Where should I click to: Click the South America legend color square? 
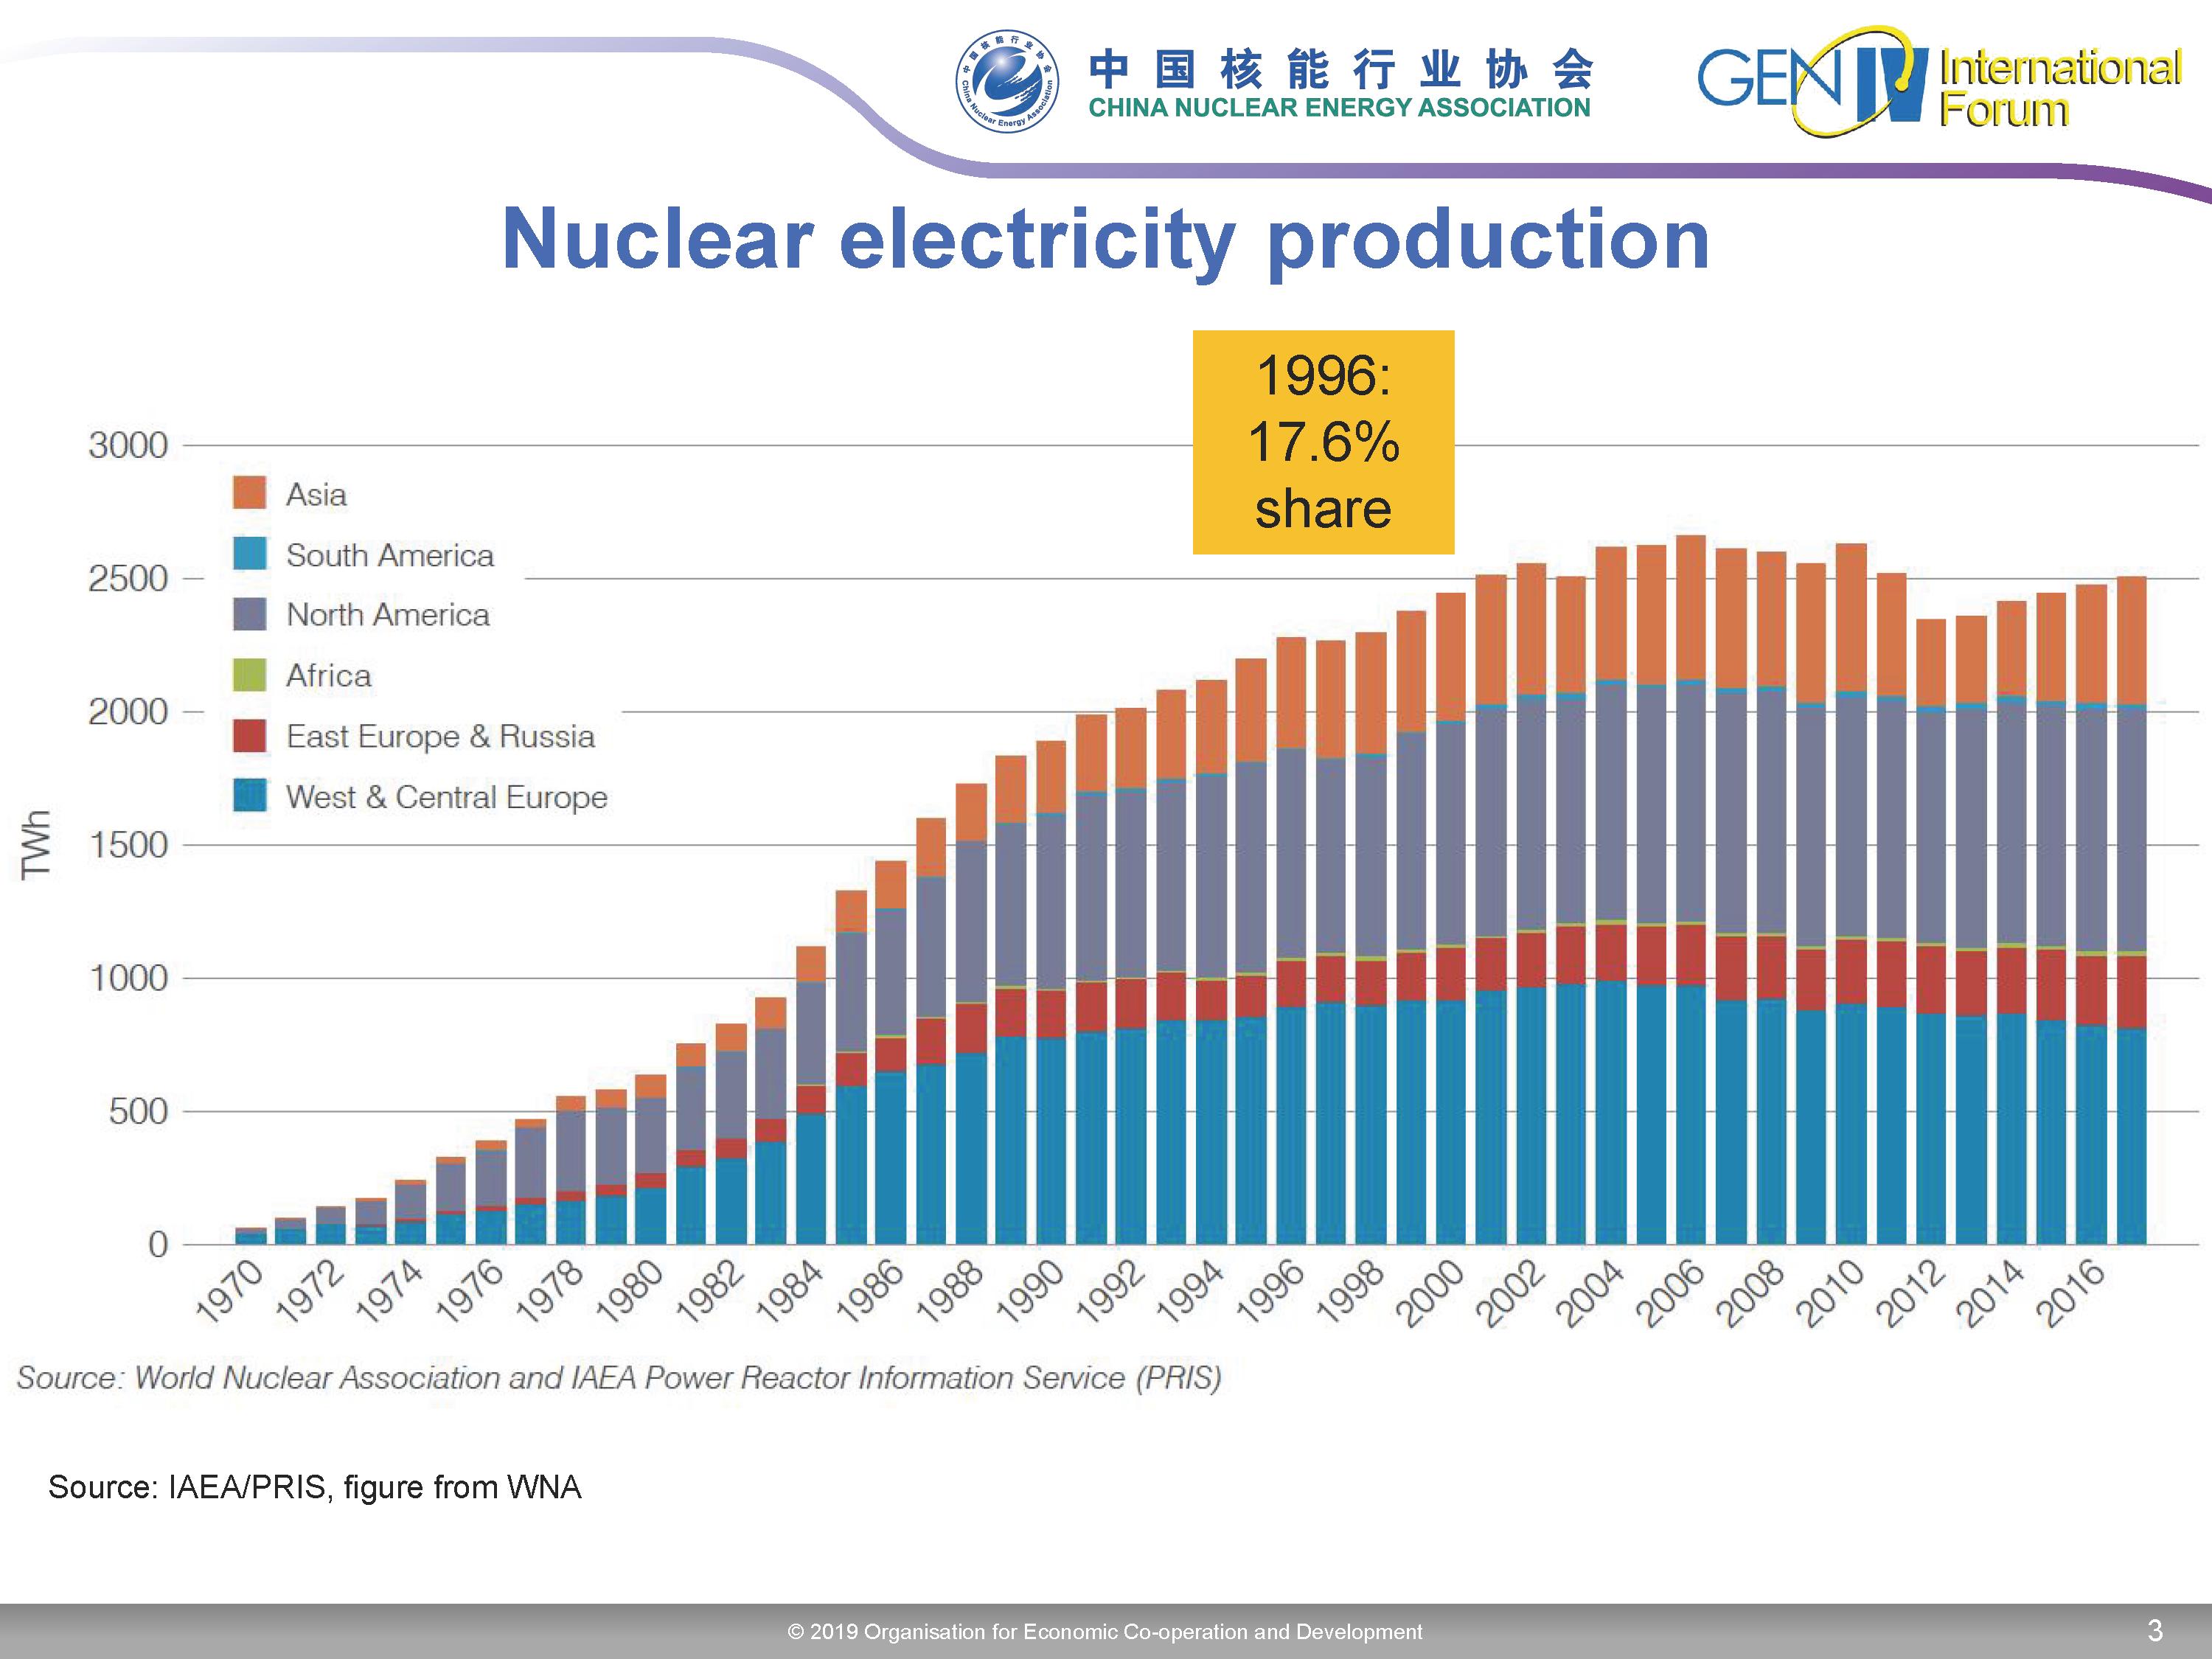249,554
